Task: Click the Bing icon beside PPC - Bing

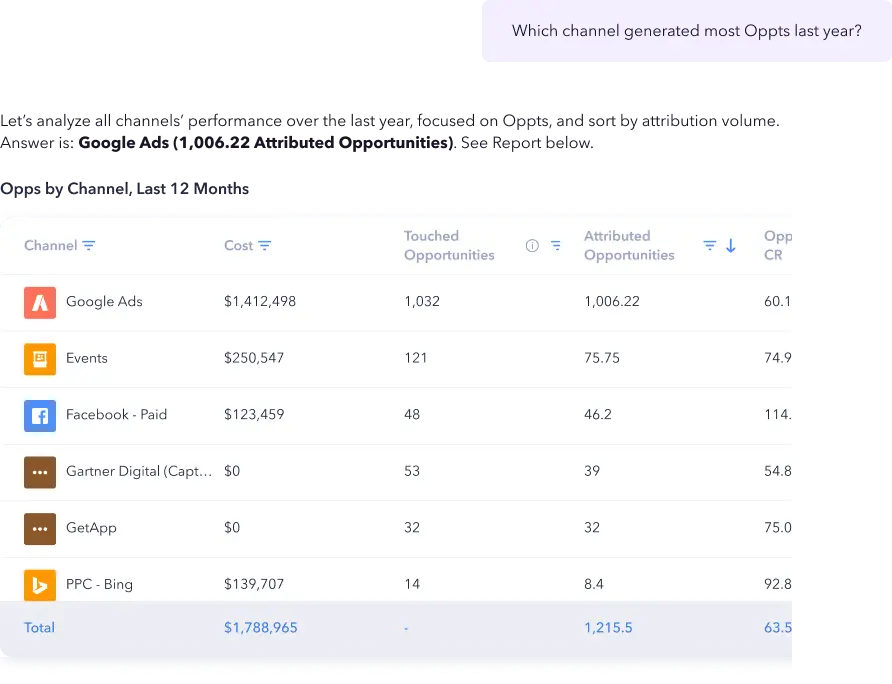Action: click(39, 584)
